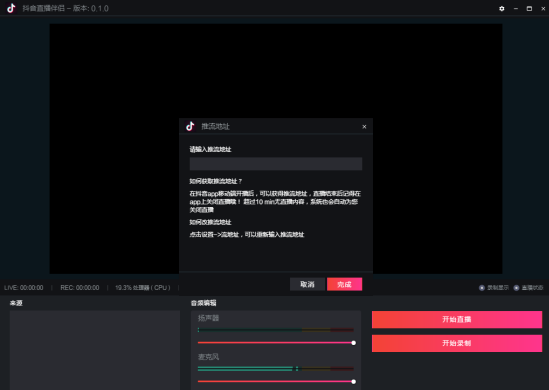Viewport: 549px width, 390px height.
Task: Click the 麦克风 label in the mixer
Action: click(x=208, y=357)
